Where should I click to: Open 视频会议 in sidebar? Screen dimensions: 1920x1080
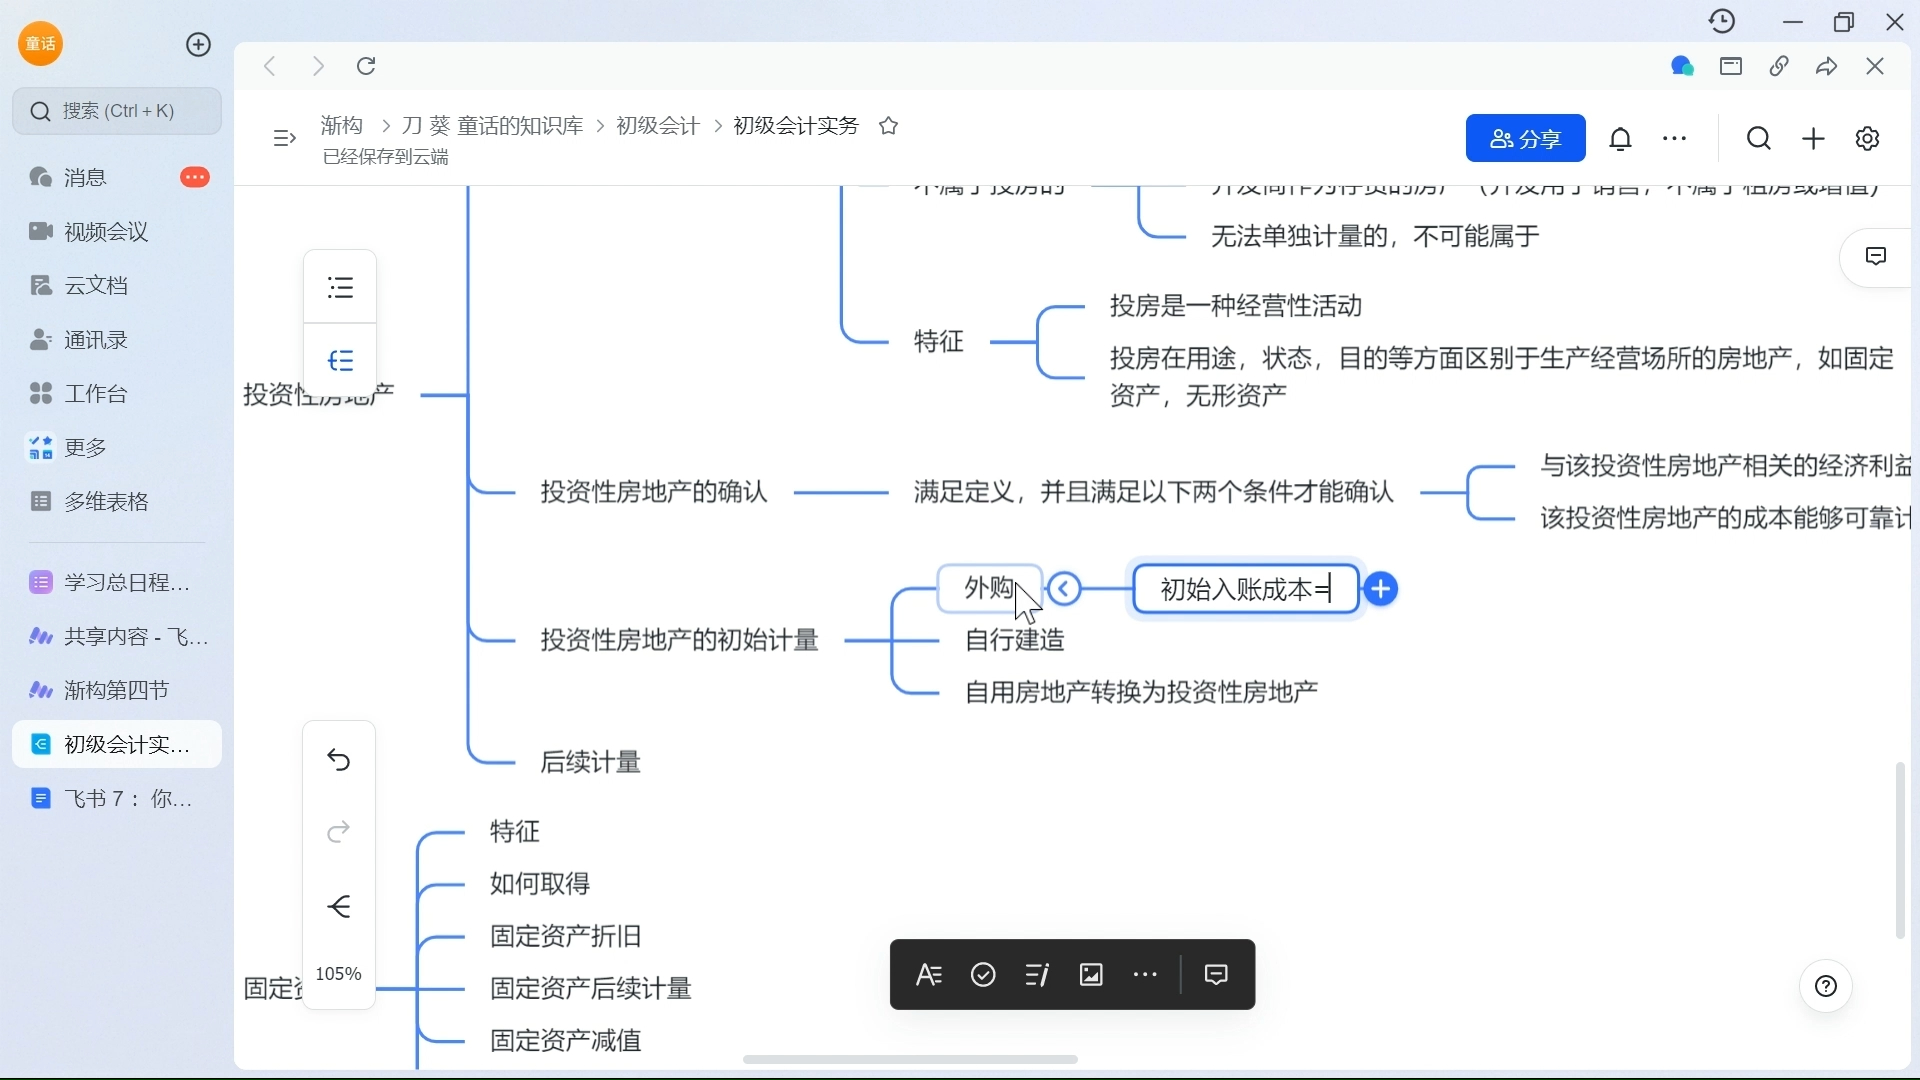tap(117, 231)
